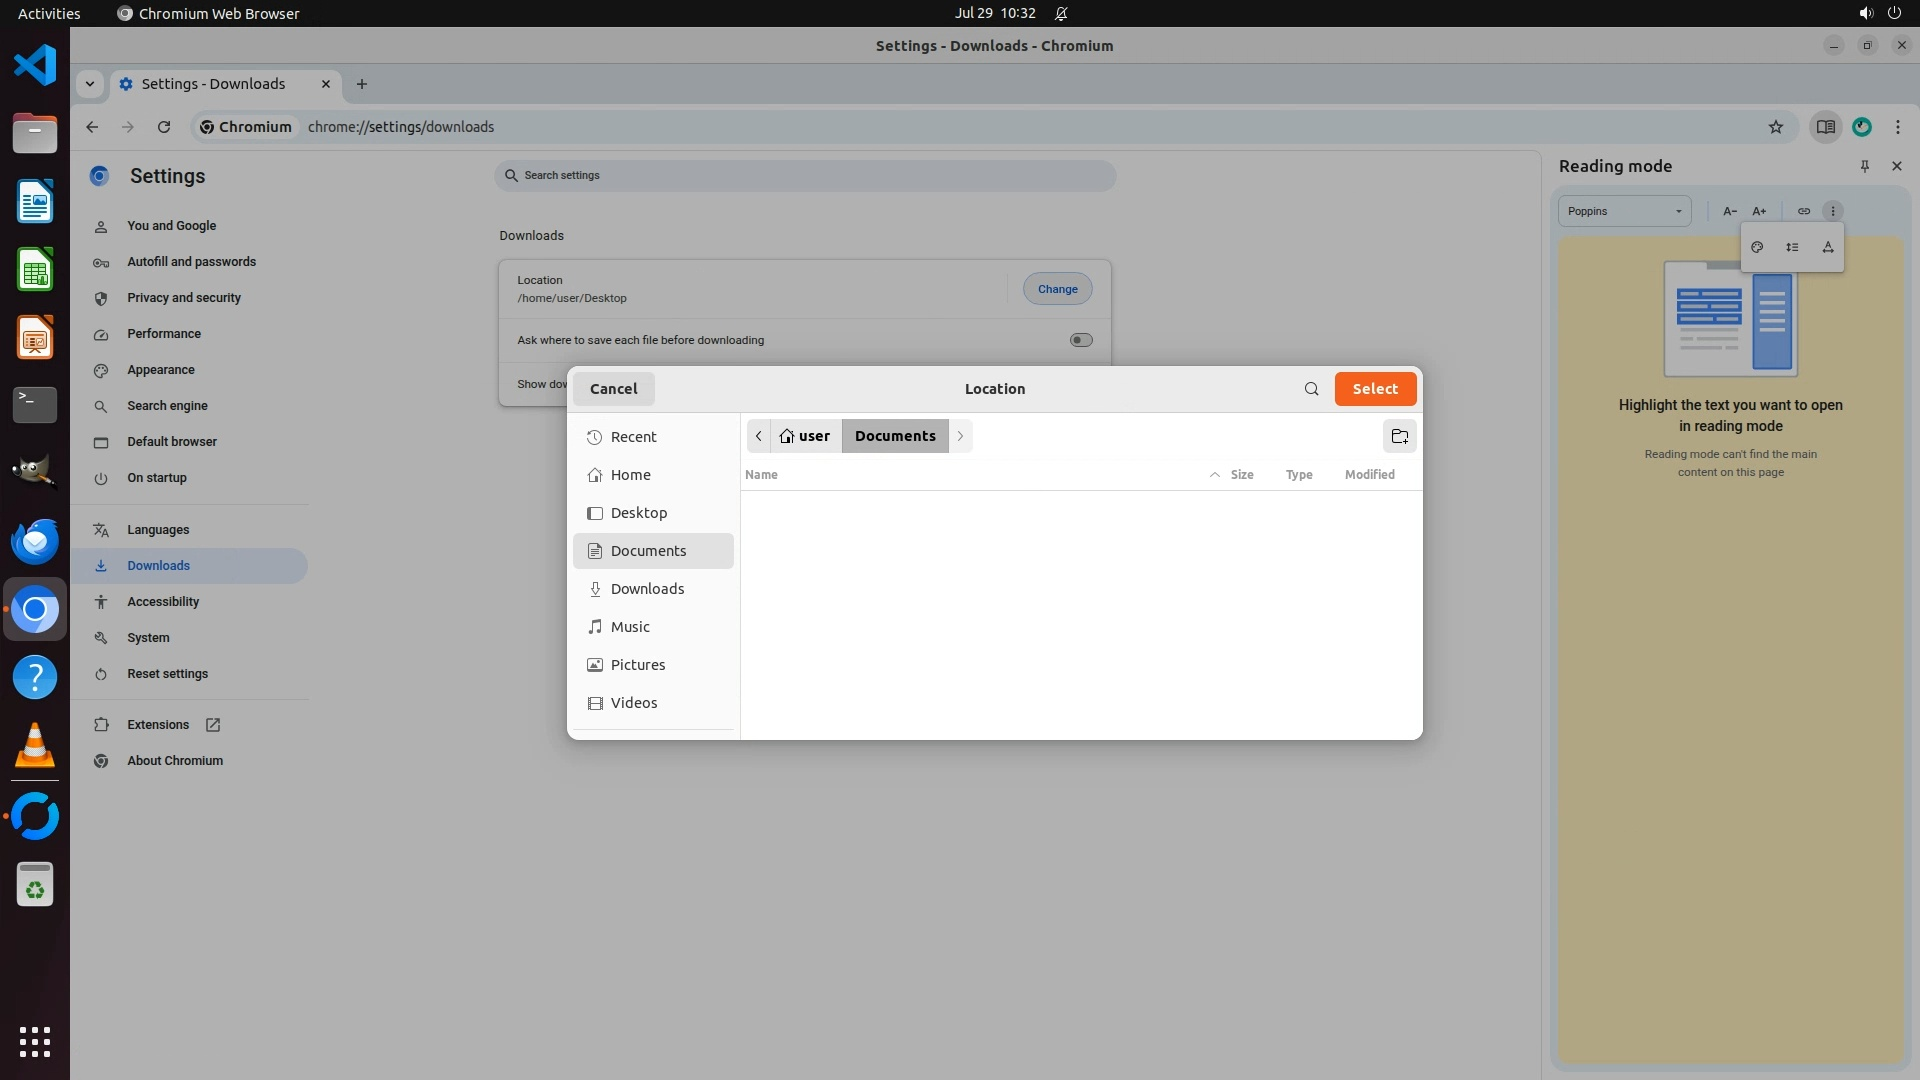Toggle ask where to save each file

pyautogui.click(x=1080, y=340)
